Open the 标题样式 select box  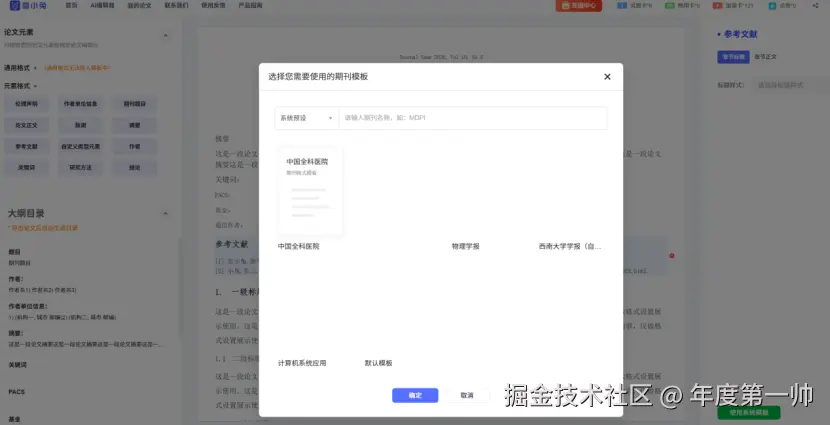pos(791,85)
